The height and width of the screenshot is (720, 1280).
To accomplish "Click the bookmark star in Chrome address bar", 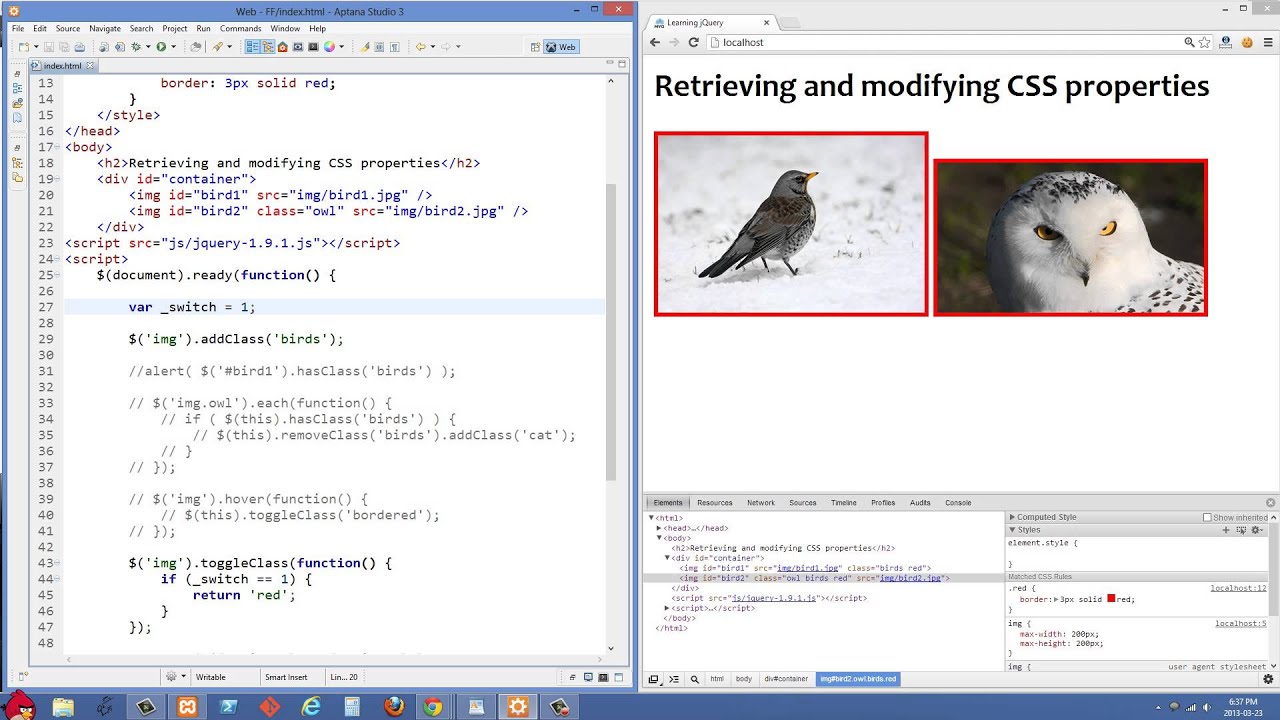I will coord(1205,42).
